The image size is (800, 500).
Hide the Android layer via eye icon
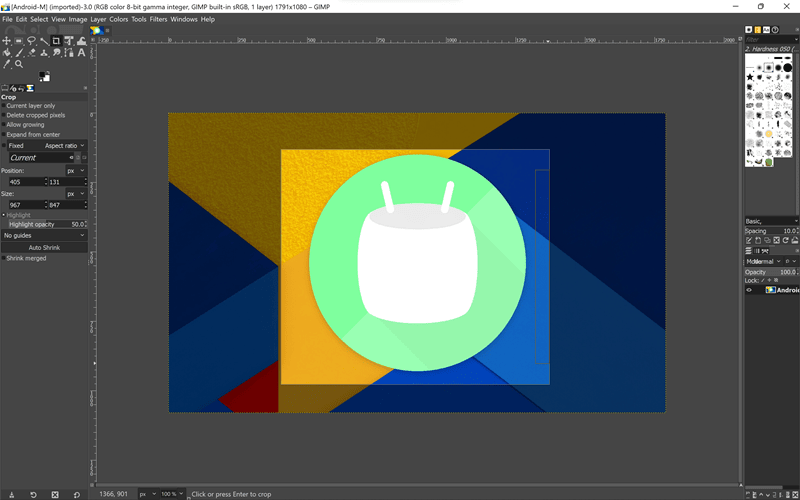click(x=749, y=290)
